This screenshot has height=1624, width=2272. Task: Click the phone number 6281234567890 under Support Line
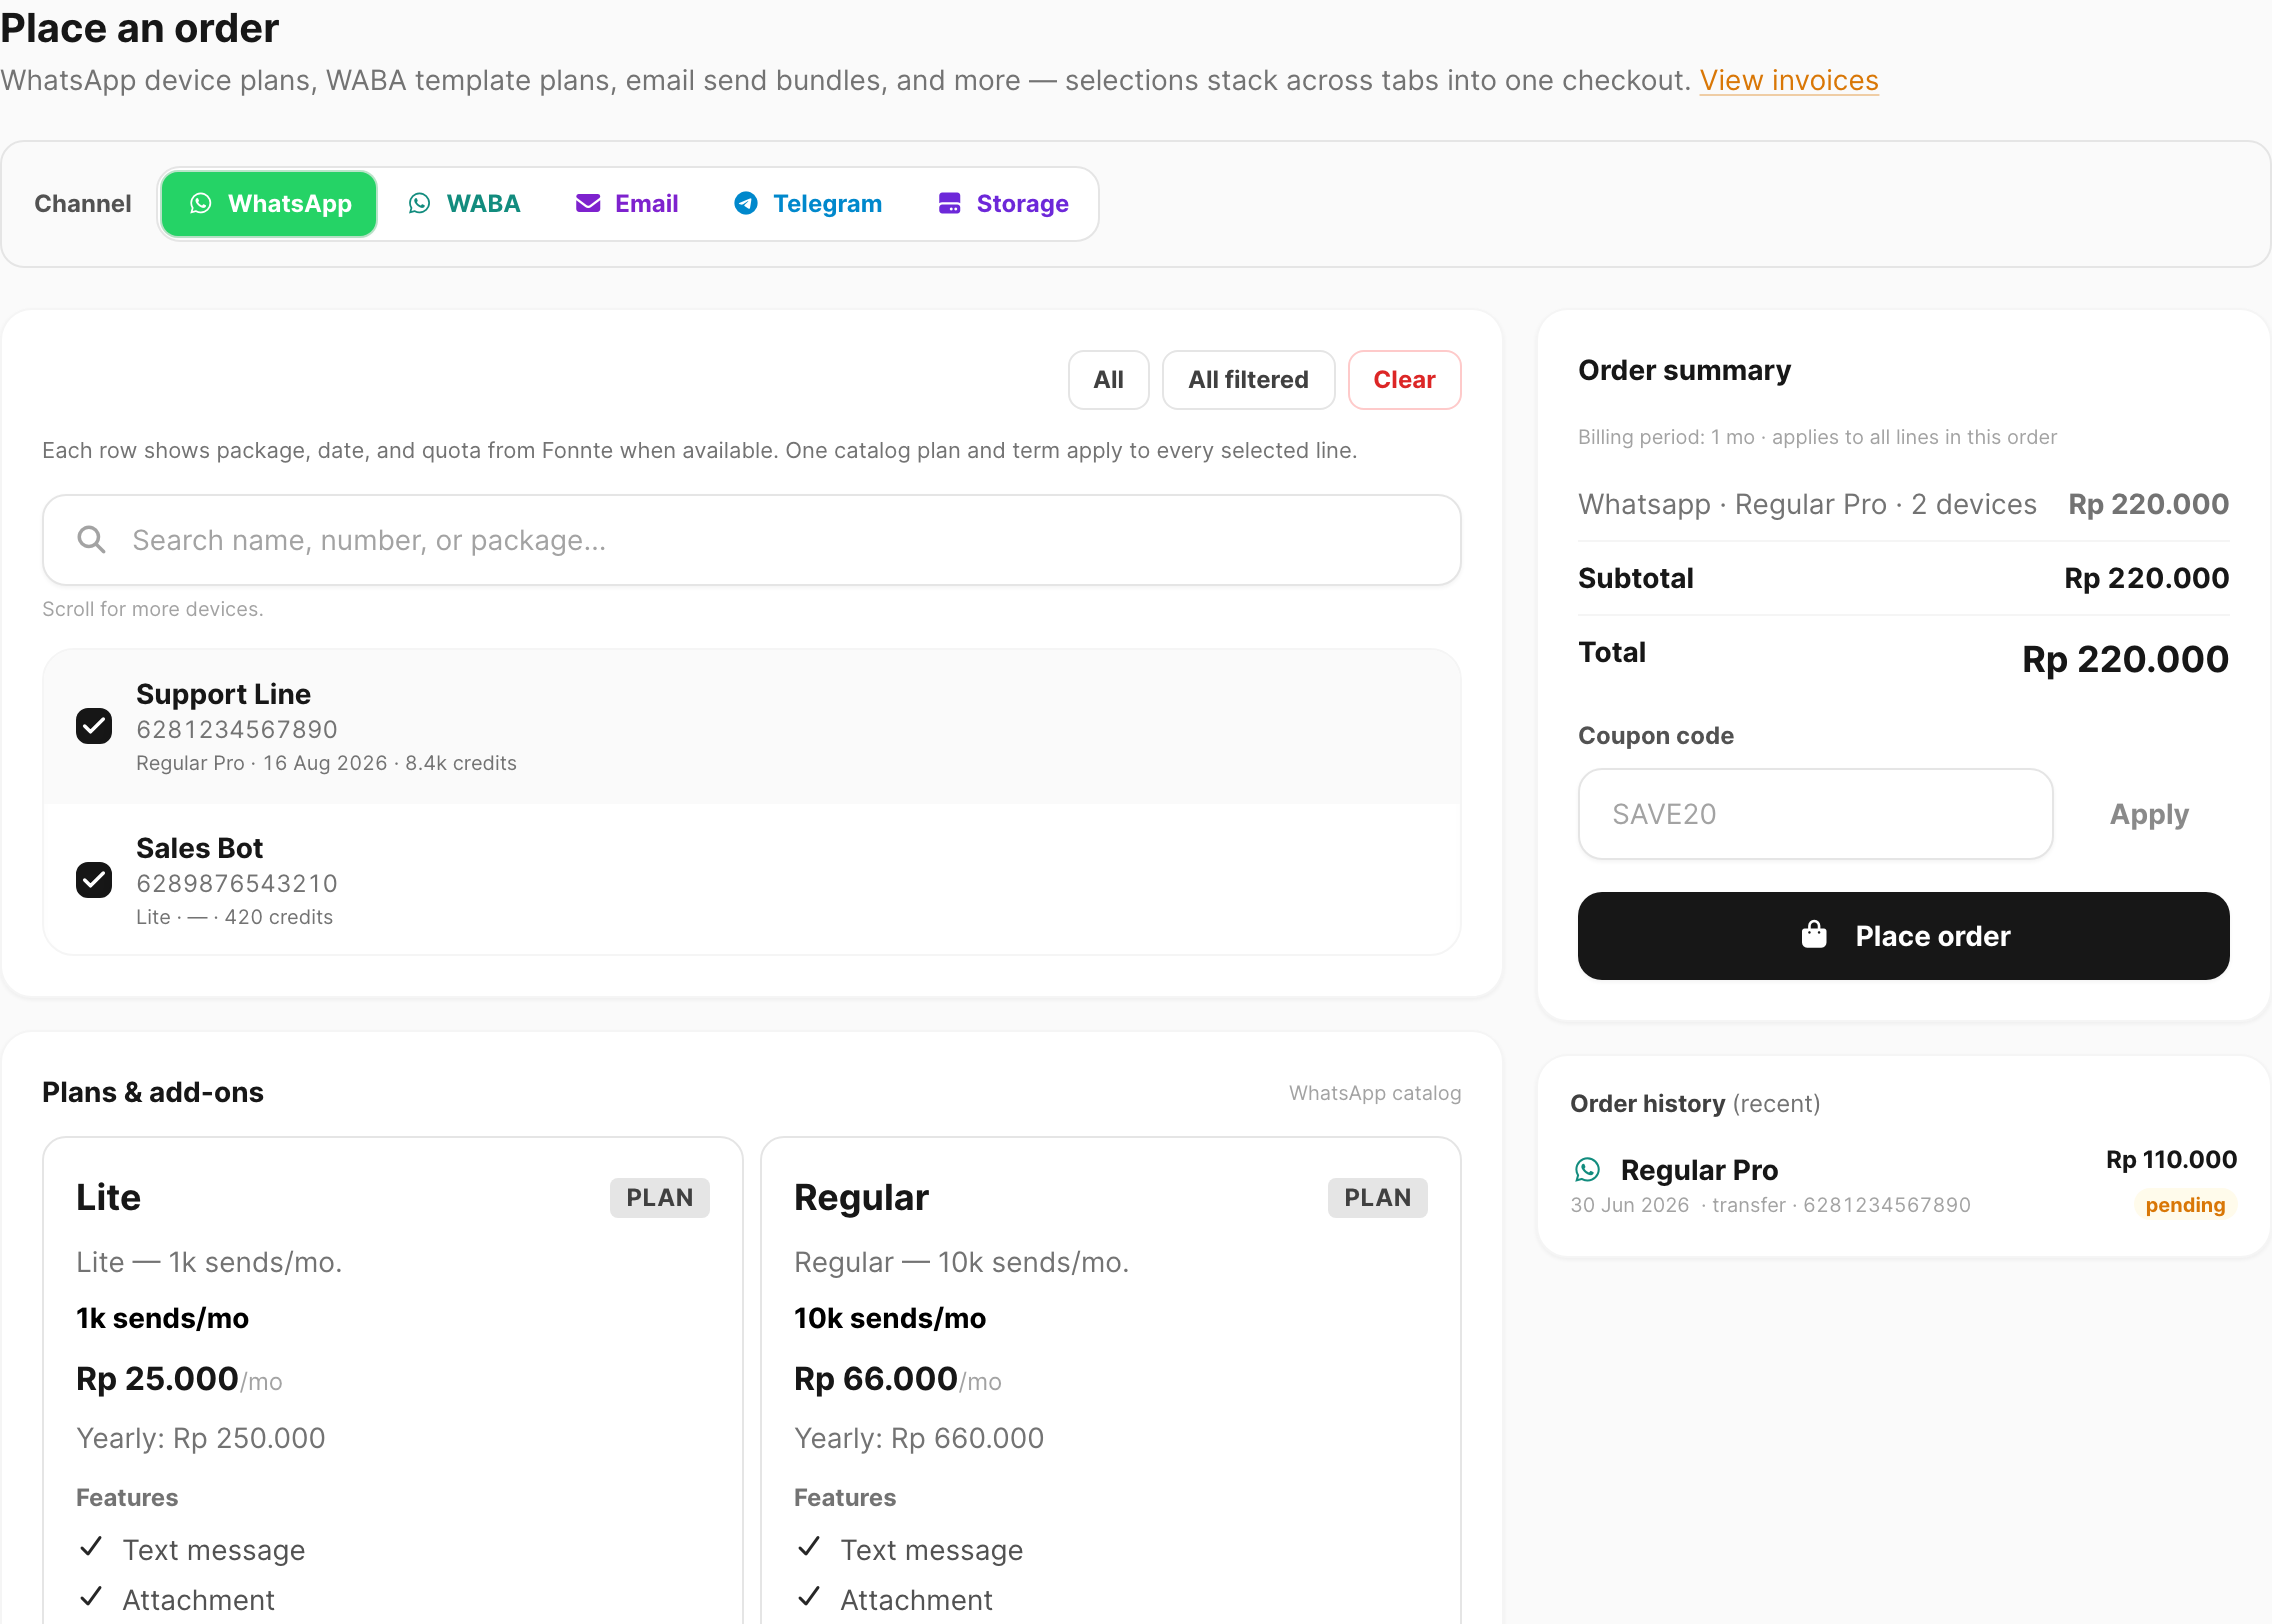[237, 729]
